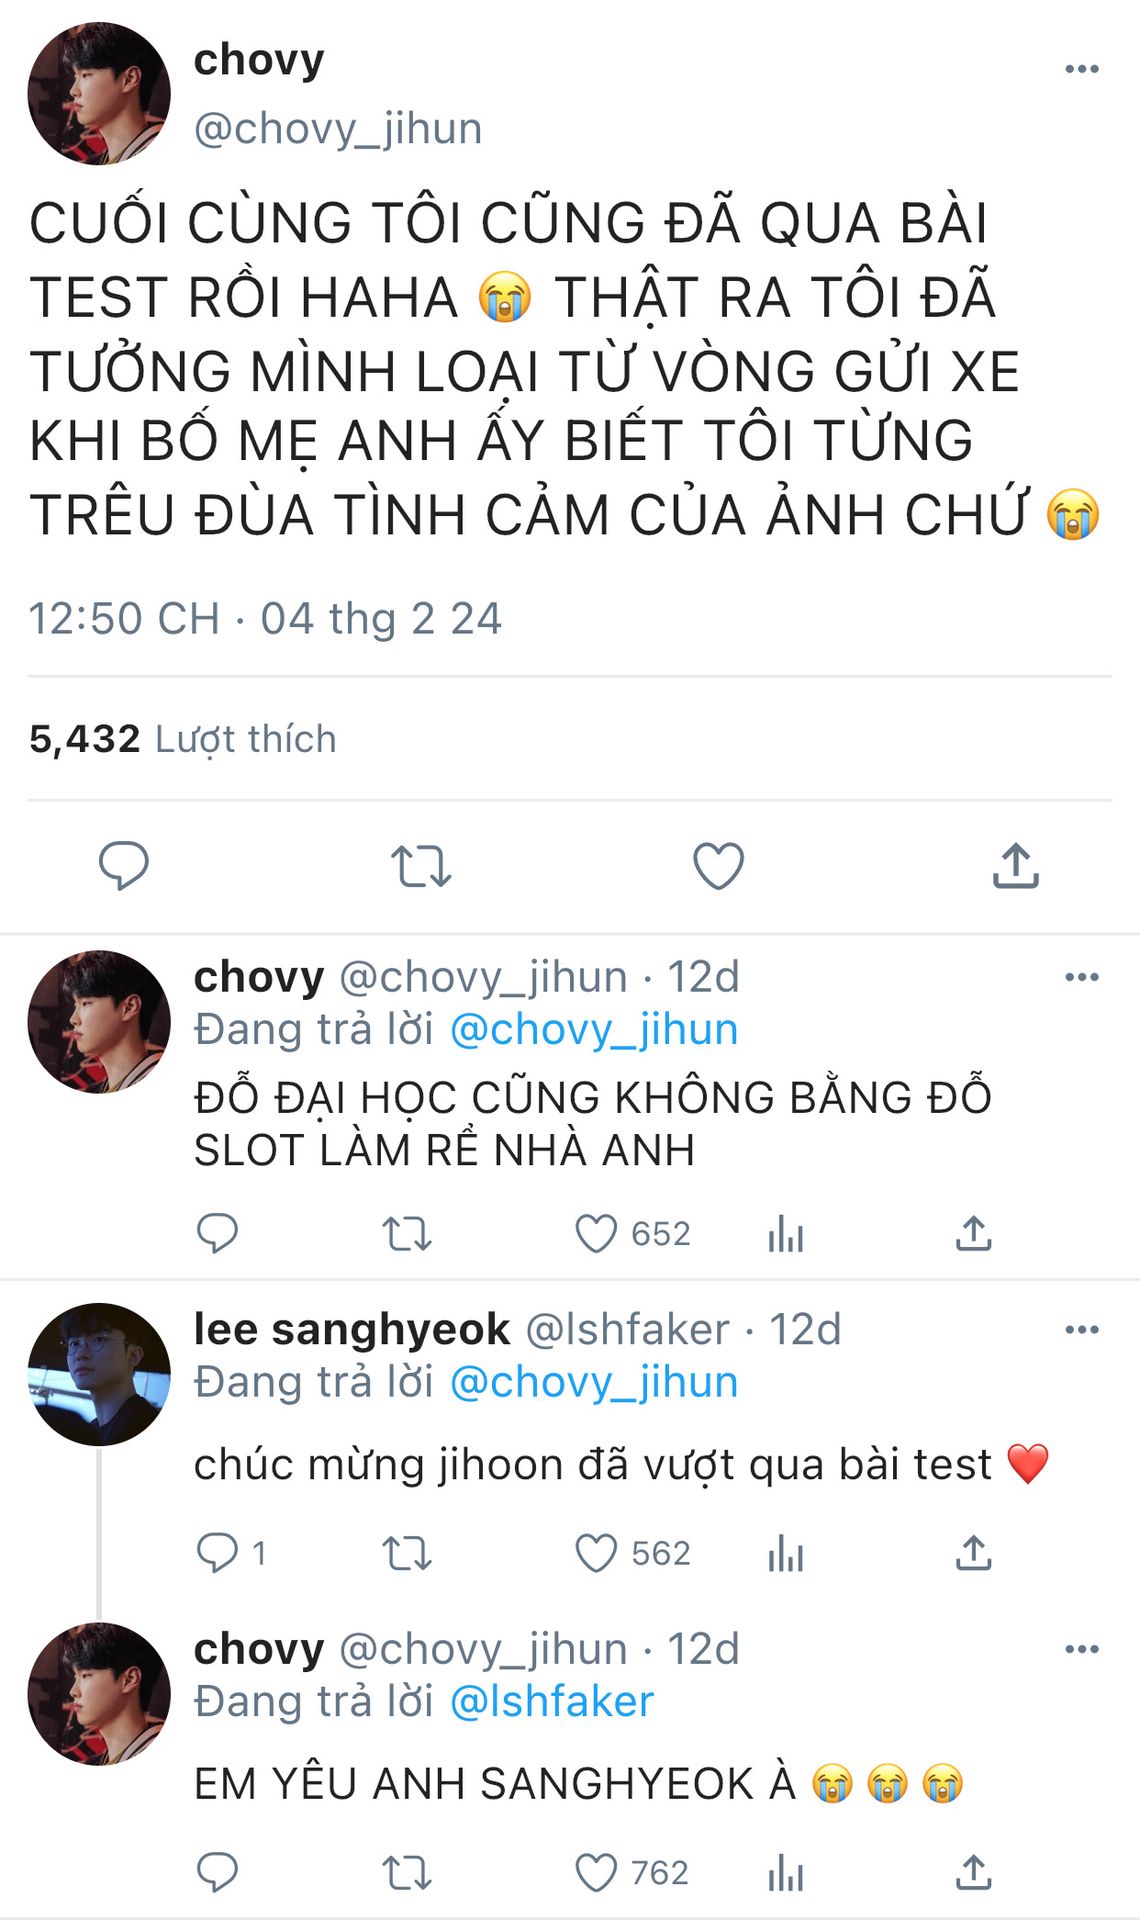1140x1920 pixels.
Task: Reply to chovy's main tweet
Action: pyautogui.click(x=123, y=866)
